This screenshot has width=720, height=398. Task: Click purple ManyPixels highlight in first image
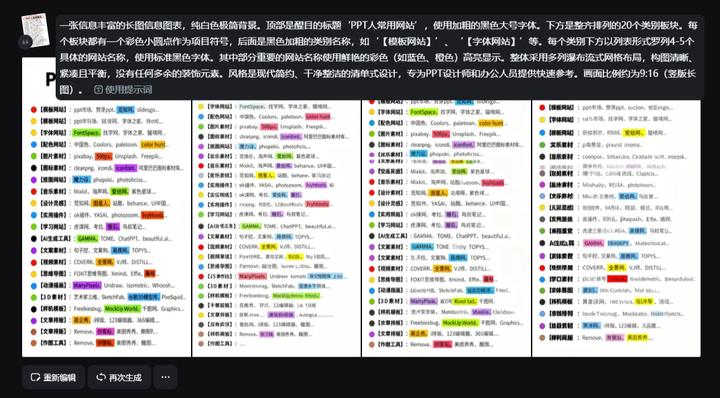[x=87, y=286]
